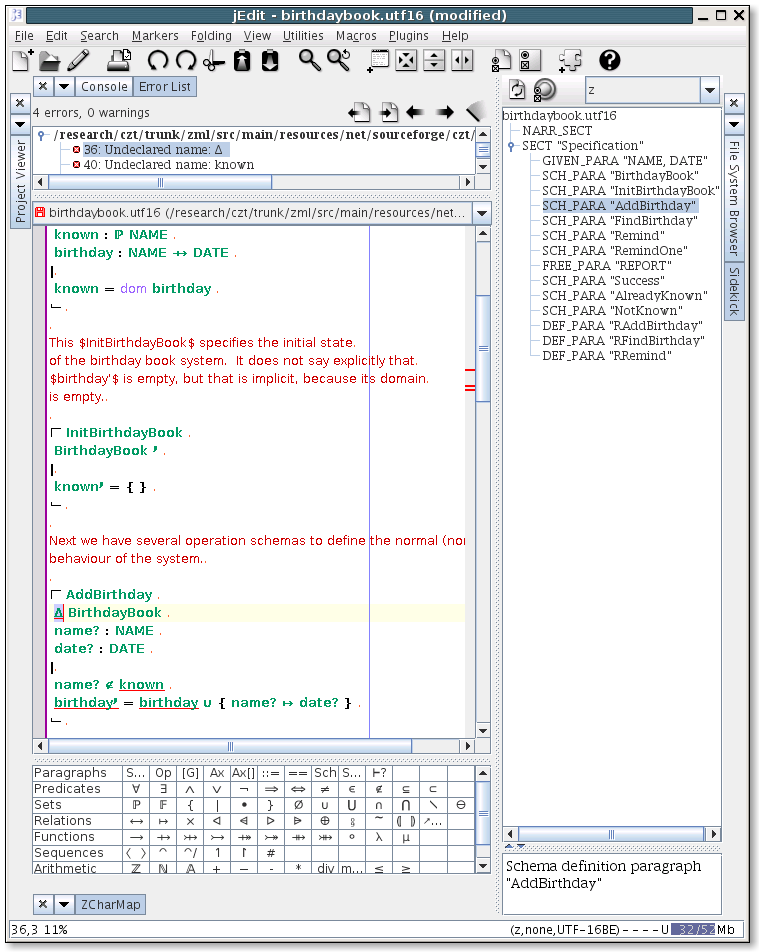
Task: Undo last edit via toolbar
Action: click(x=158, y=60)
